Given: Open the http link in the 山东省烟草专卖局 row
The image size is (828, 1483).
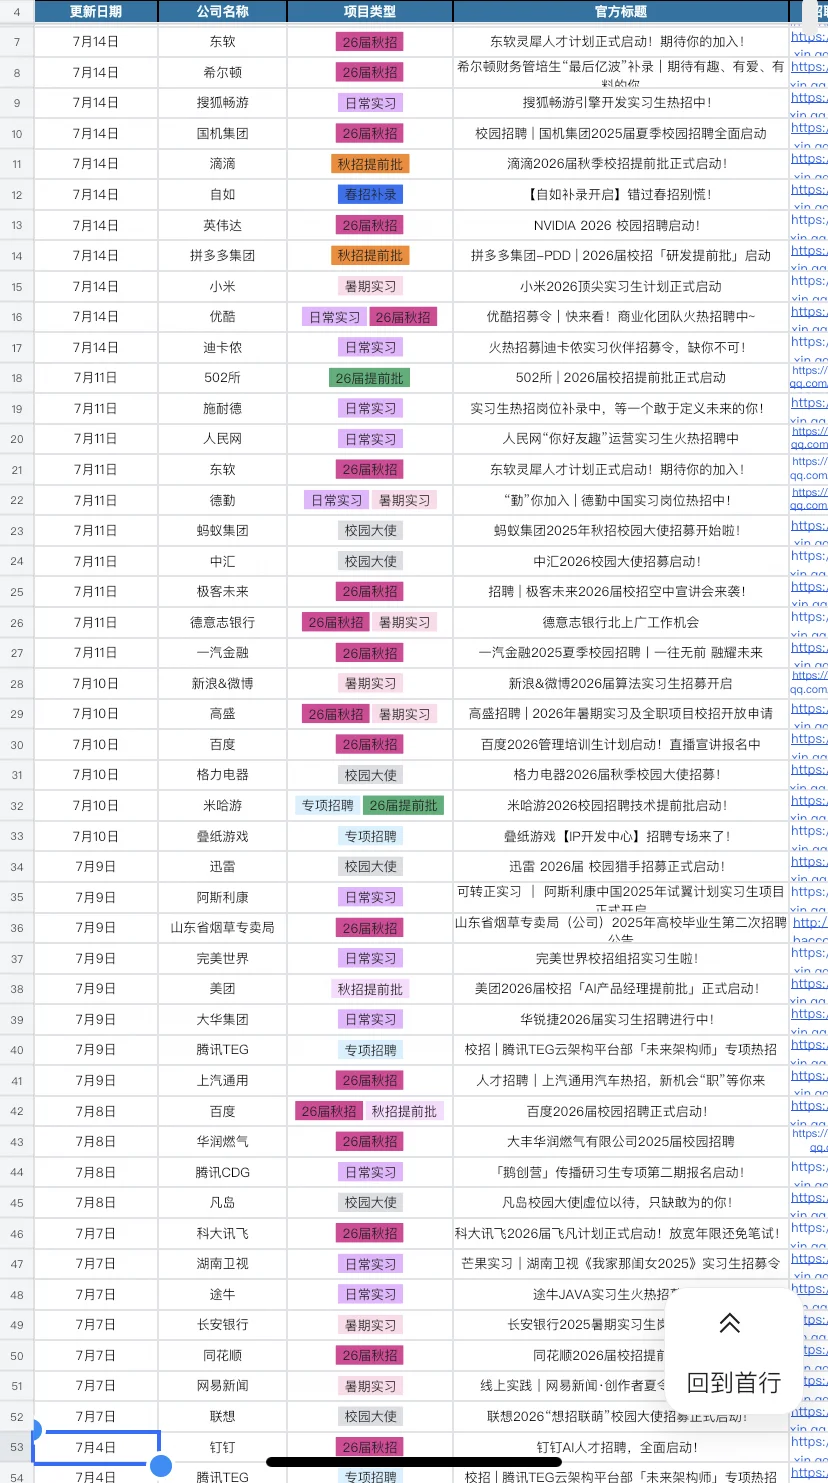Looking at the screenshot, I should pyautogui.click(x=809, y=928).
